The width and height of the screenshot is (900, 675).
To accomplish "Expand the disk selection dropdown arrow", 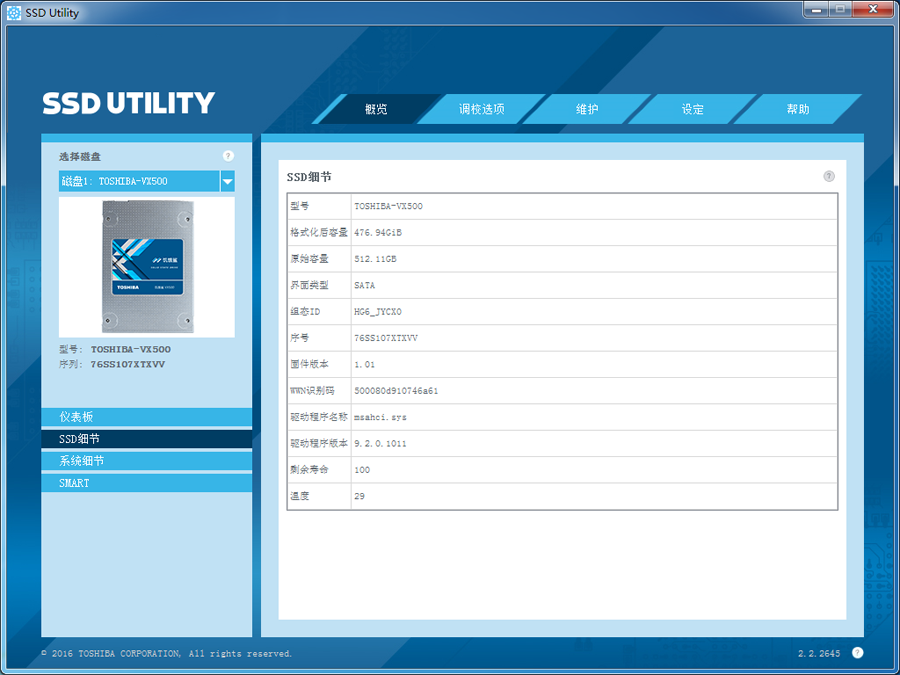I will [228, 181].
